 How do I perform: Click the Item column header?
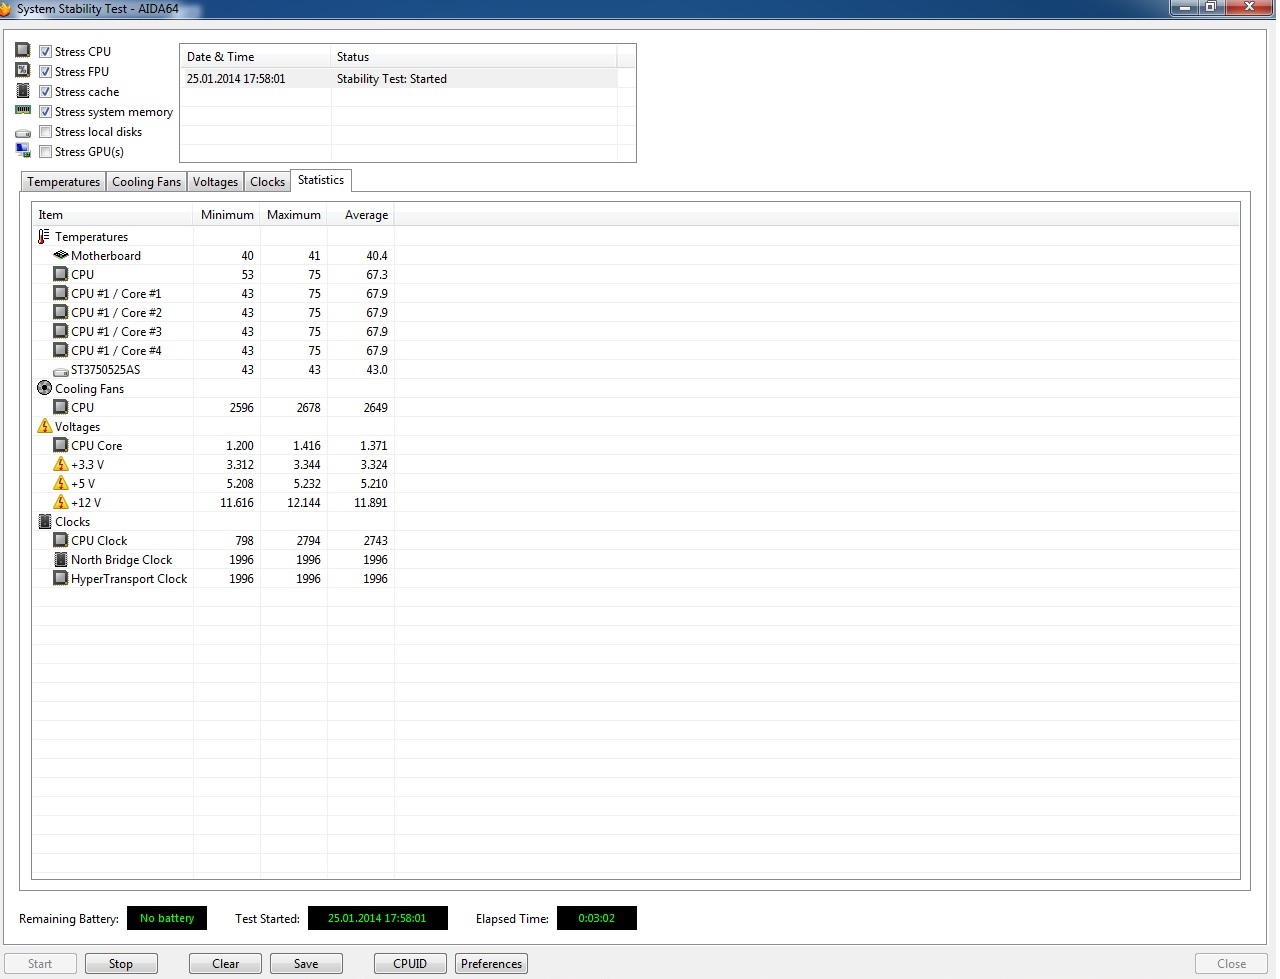tap(112, 215)
